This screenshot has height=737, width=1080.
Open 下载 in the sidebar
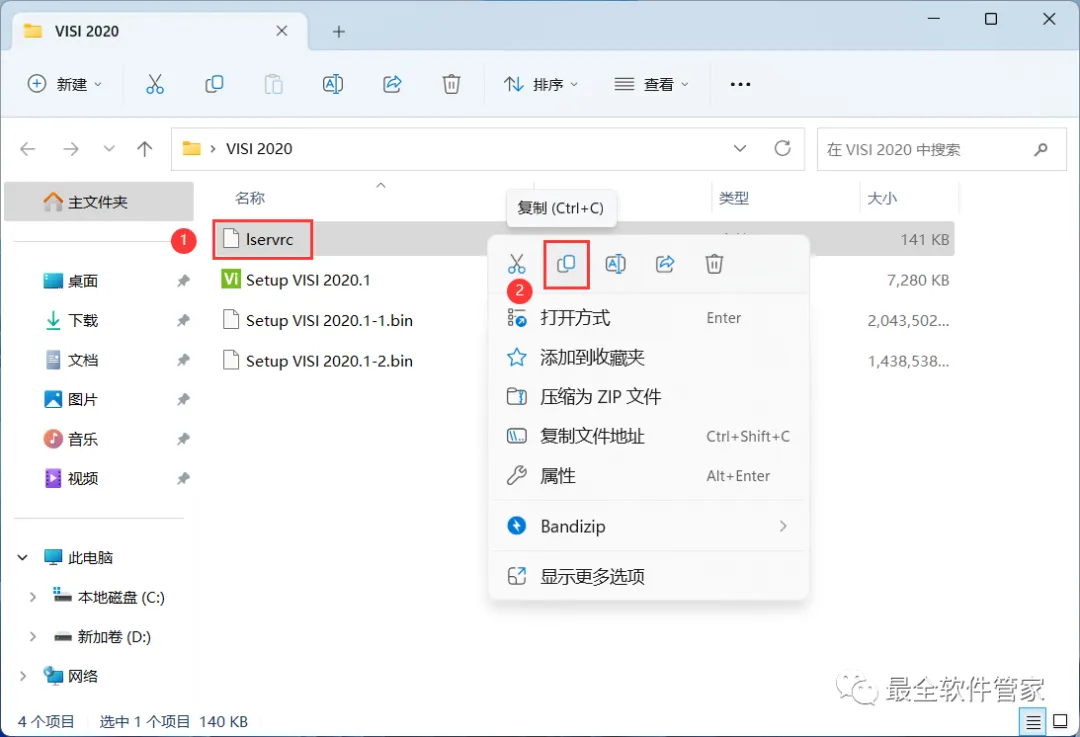tap(83, 320)
